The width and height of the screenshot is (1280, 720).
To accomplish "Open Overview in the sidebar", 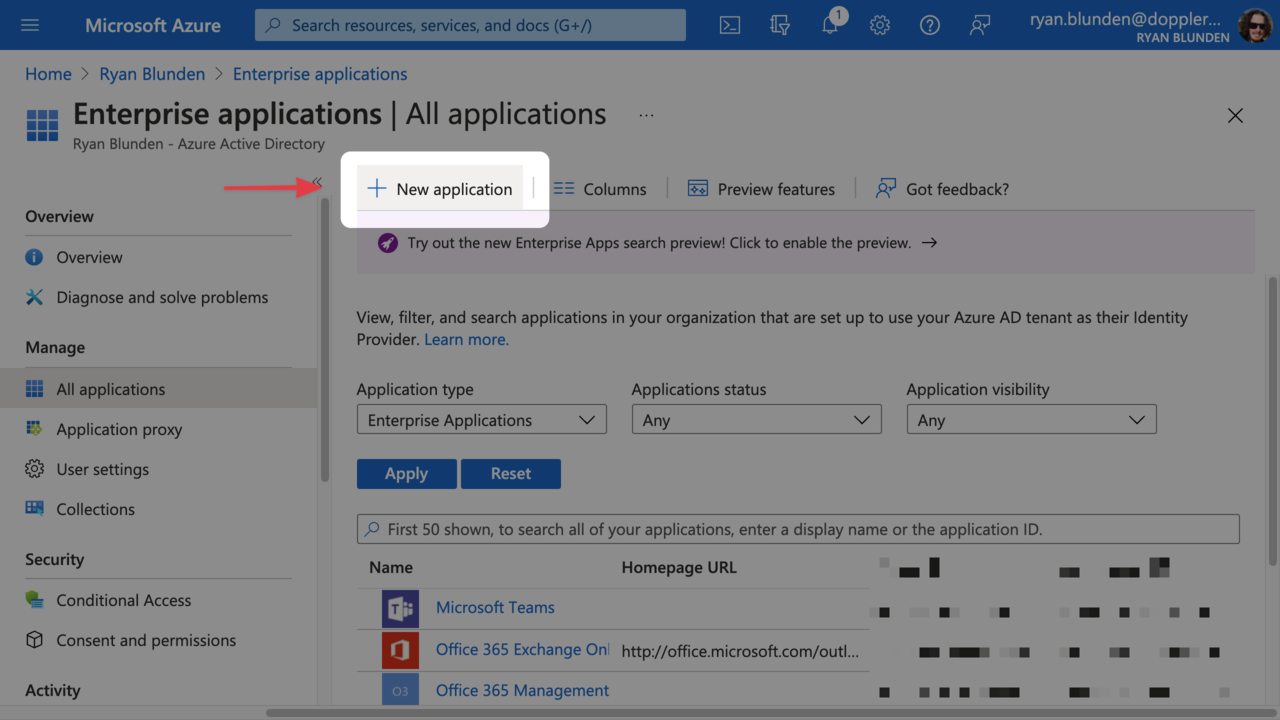I will (89, 257).
